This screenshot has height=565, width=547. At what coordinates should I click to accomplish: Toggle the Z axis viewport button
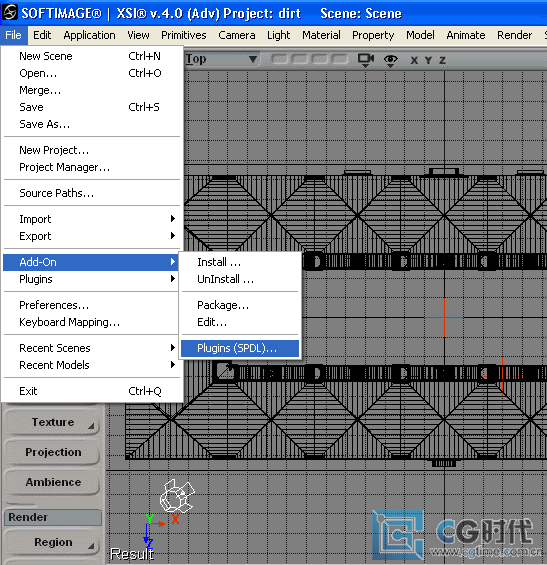click(442, 60)
